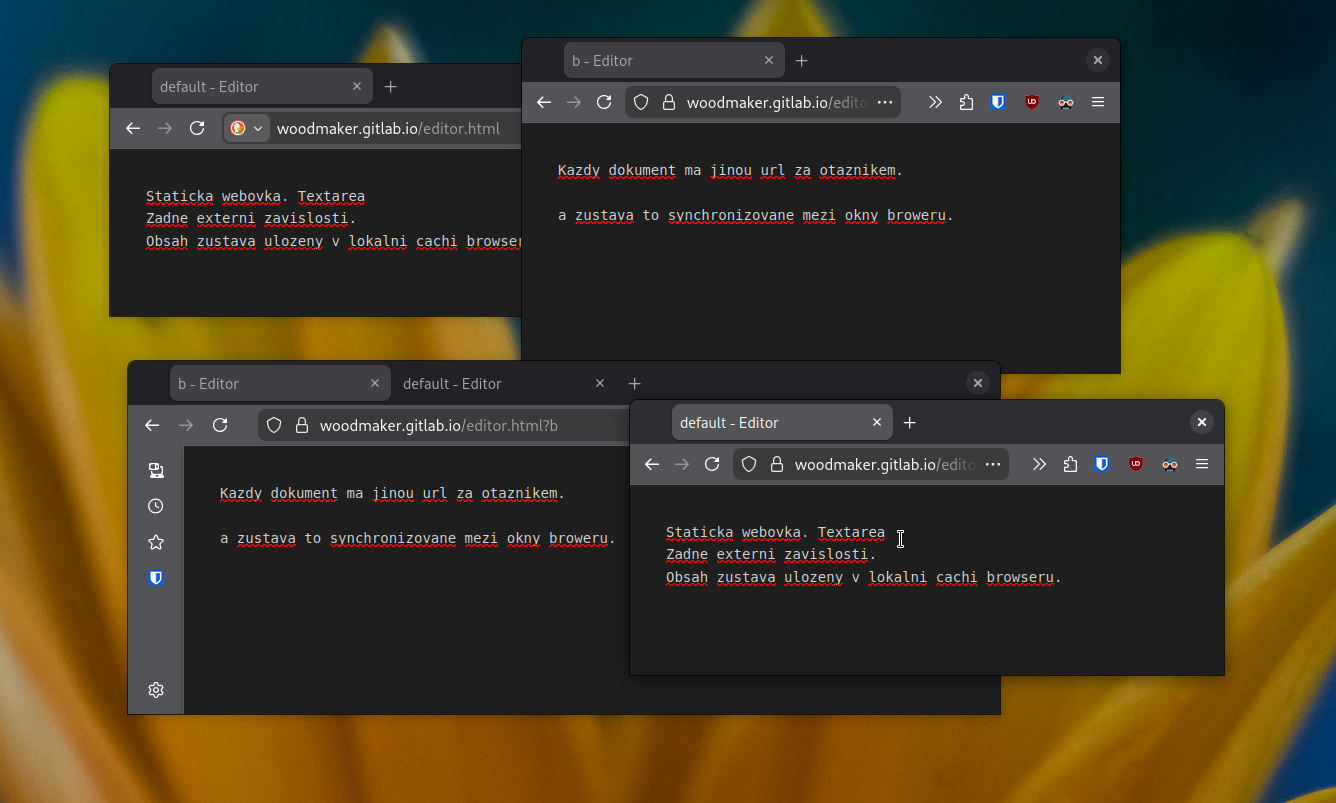Open the History sidebar clock icon
Screen dimensions: 1336x803
coord(156,506)
